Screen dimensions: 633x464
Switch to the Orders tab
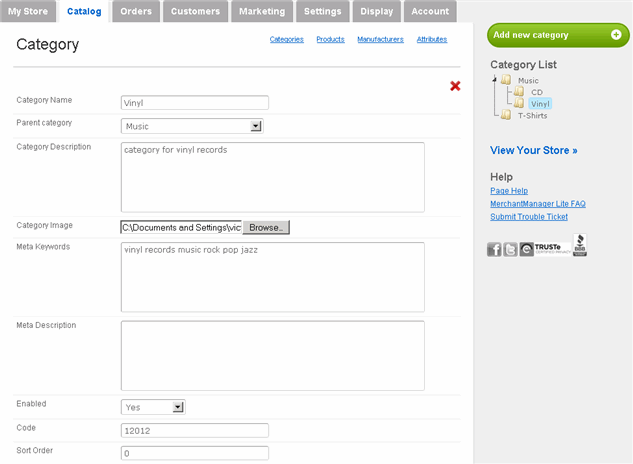135,11
